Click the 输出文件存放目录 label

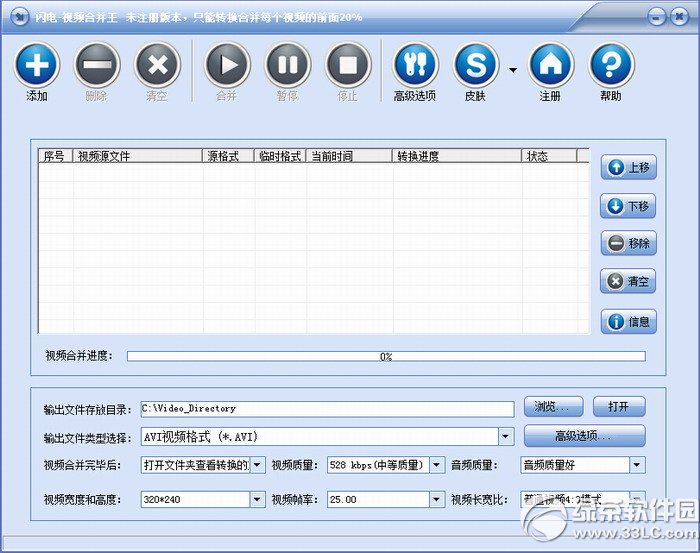click(x=88, y=410)
